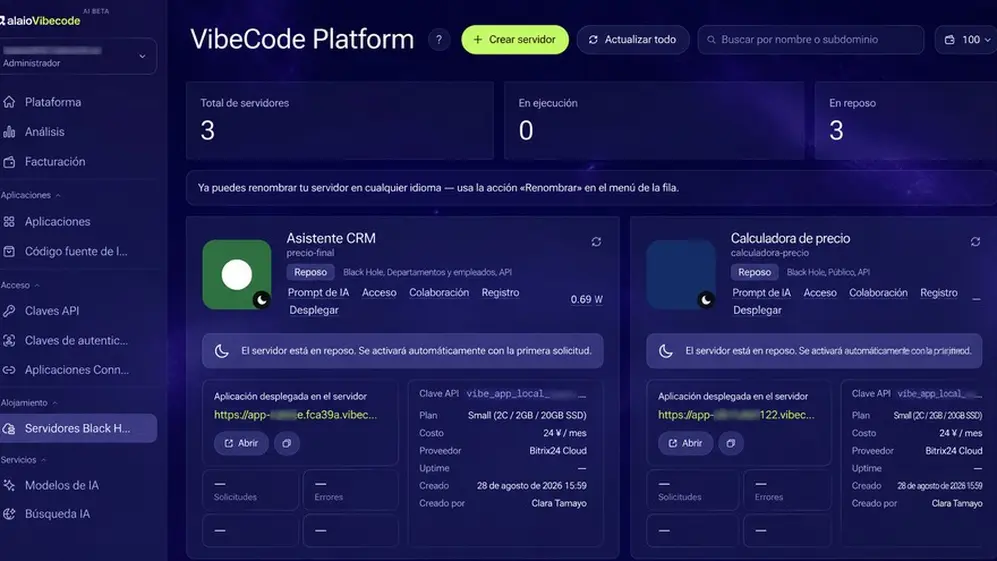This screenshot has width=997, height=561.
Task: Click Desplegar for Asistente CRM
Action: coord(313,310)
